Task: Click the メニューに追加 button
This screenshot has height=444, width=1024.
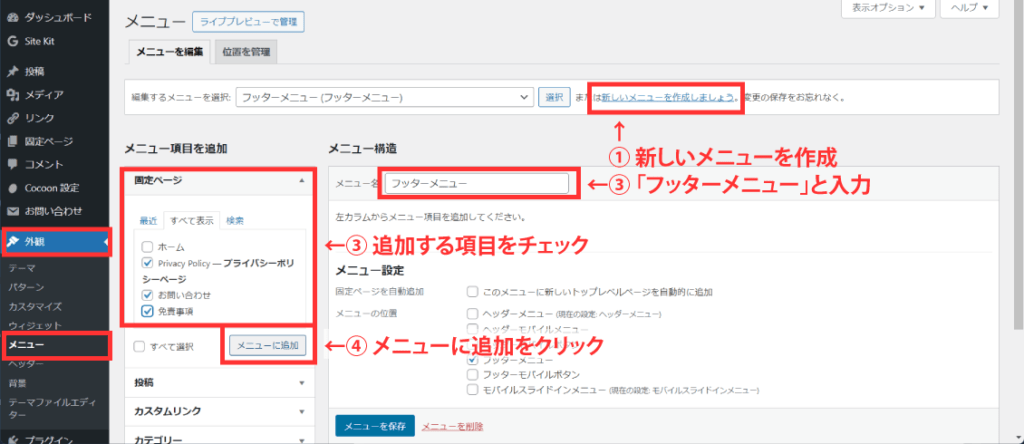Action: [267, 346]
